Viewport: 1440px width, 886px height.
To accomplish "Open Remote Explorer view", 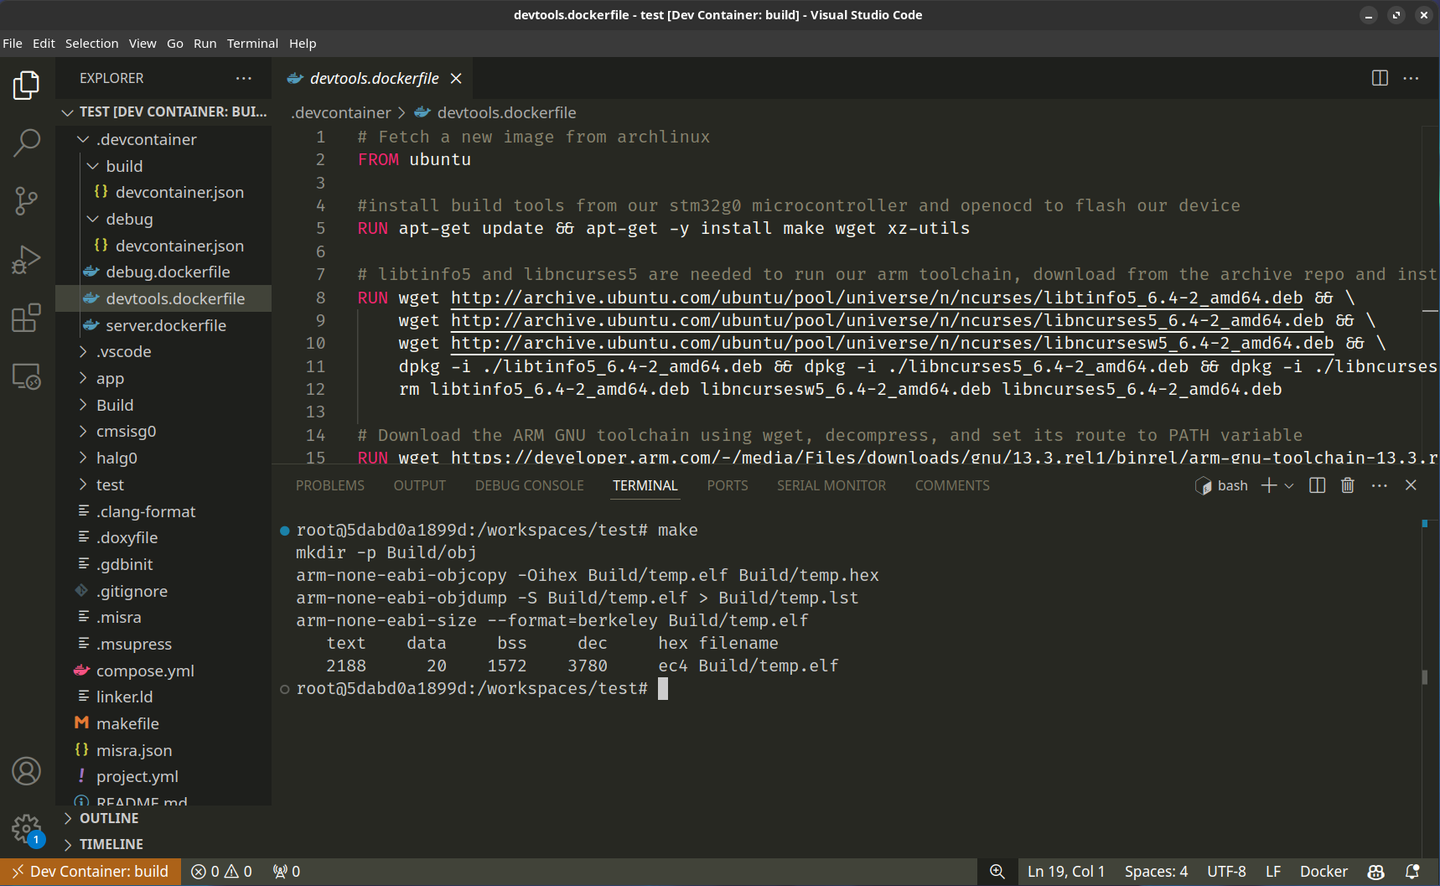I will (x=27, y=377).
